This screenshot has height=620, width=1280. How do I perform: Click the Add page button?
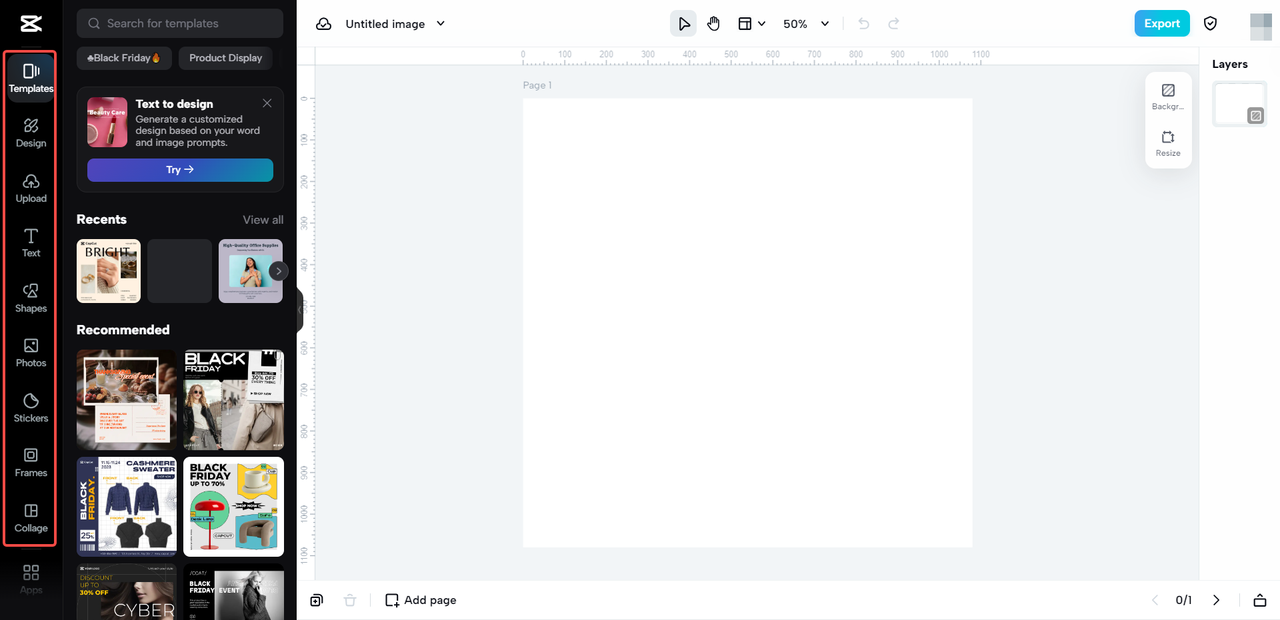421,600
